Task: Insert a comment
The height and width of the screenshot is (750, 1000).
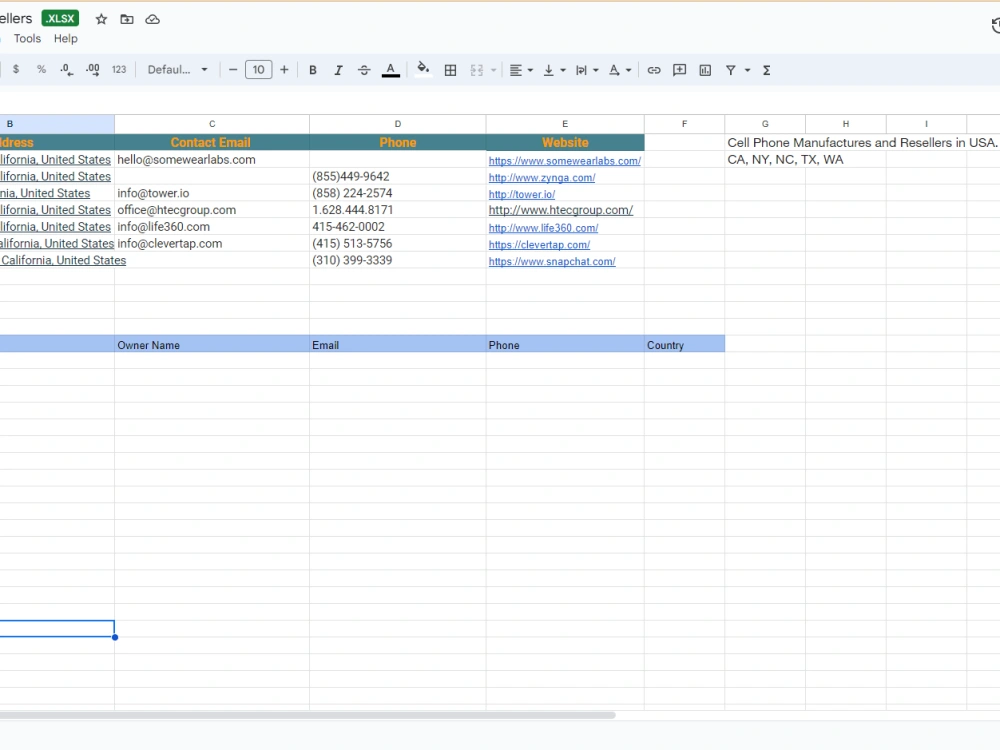Action: [680, 70]
